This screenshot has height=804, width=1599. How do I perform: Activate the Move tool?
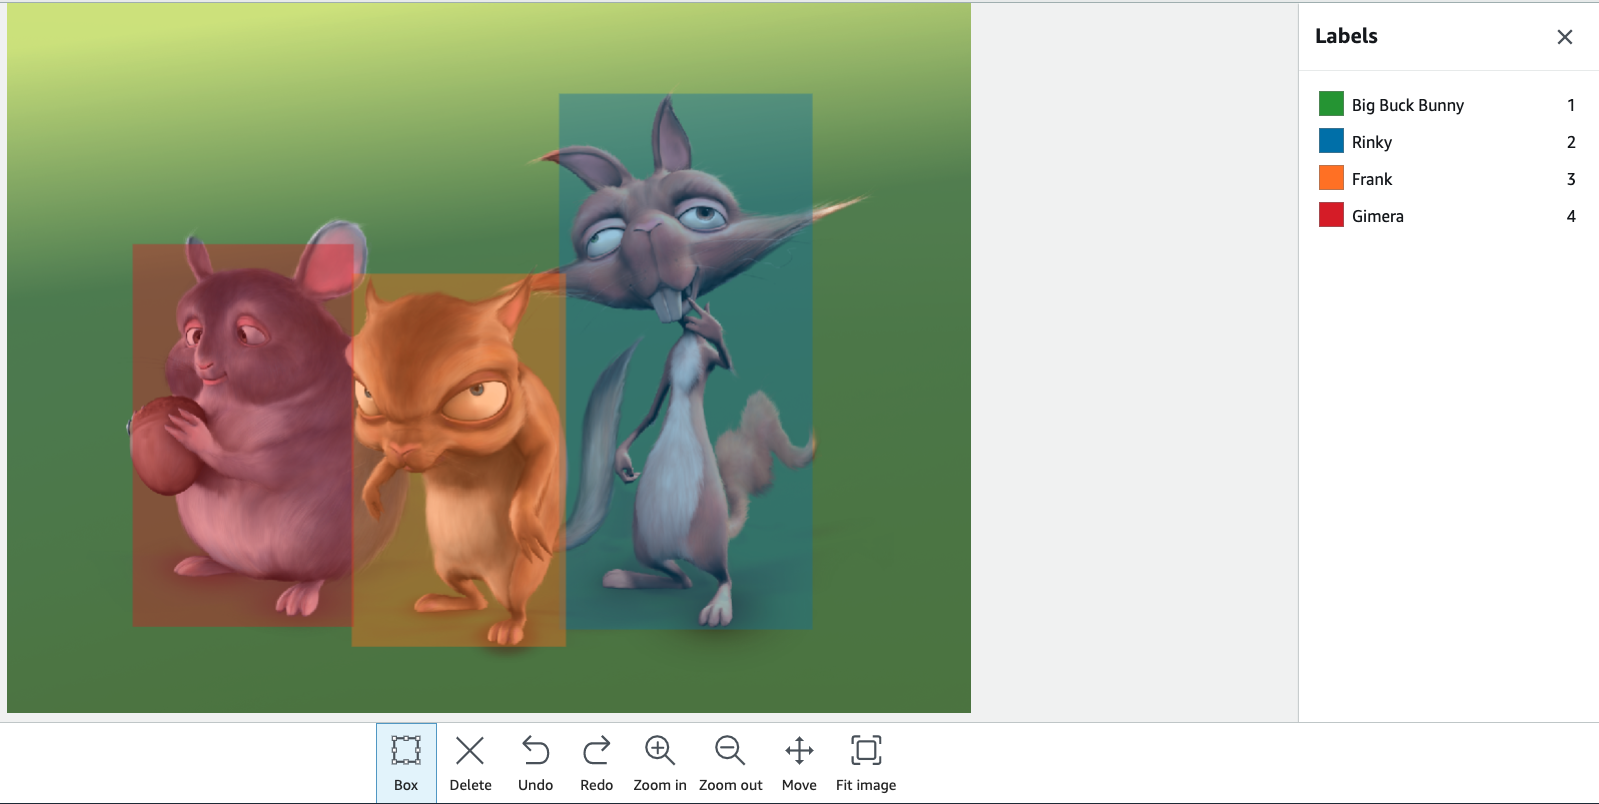[x=799, y=762]
